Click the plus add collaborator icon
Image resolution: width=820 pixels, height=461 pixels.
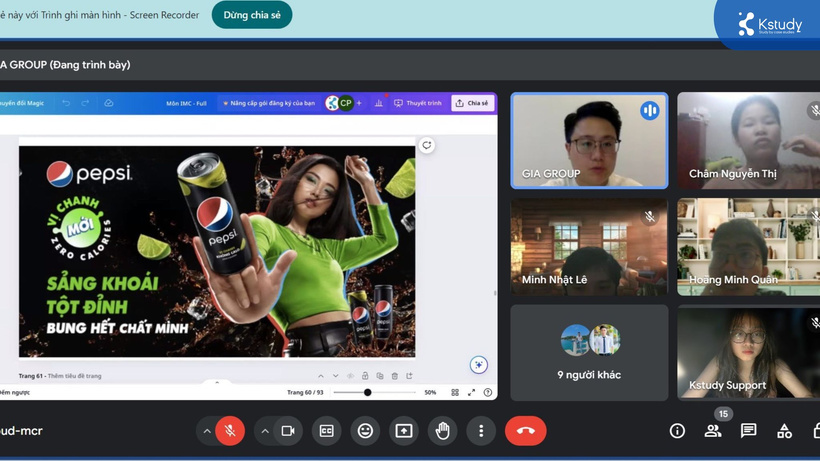point(359,103)
